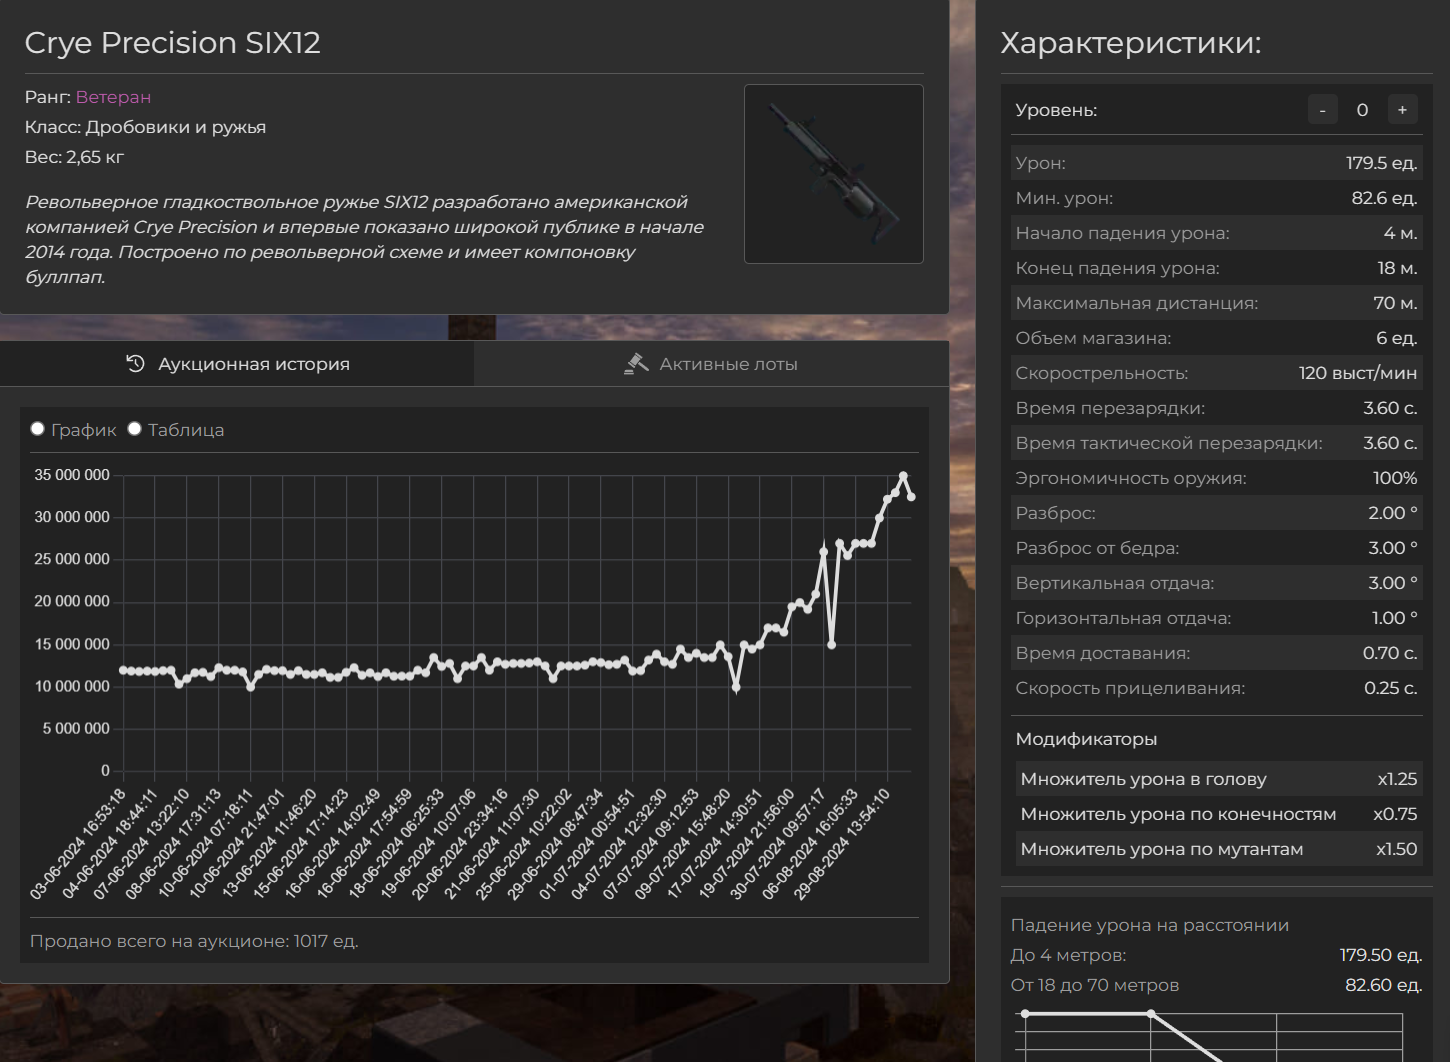Click the Горизонтальная отдача row
Viewport: 1450px width, 1062px height.
1216,618
